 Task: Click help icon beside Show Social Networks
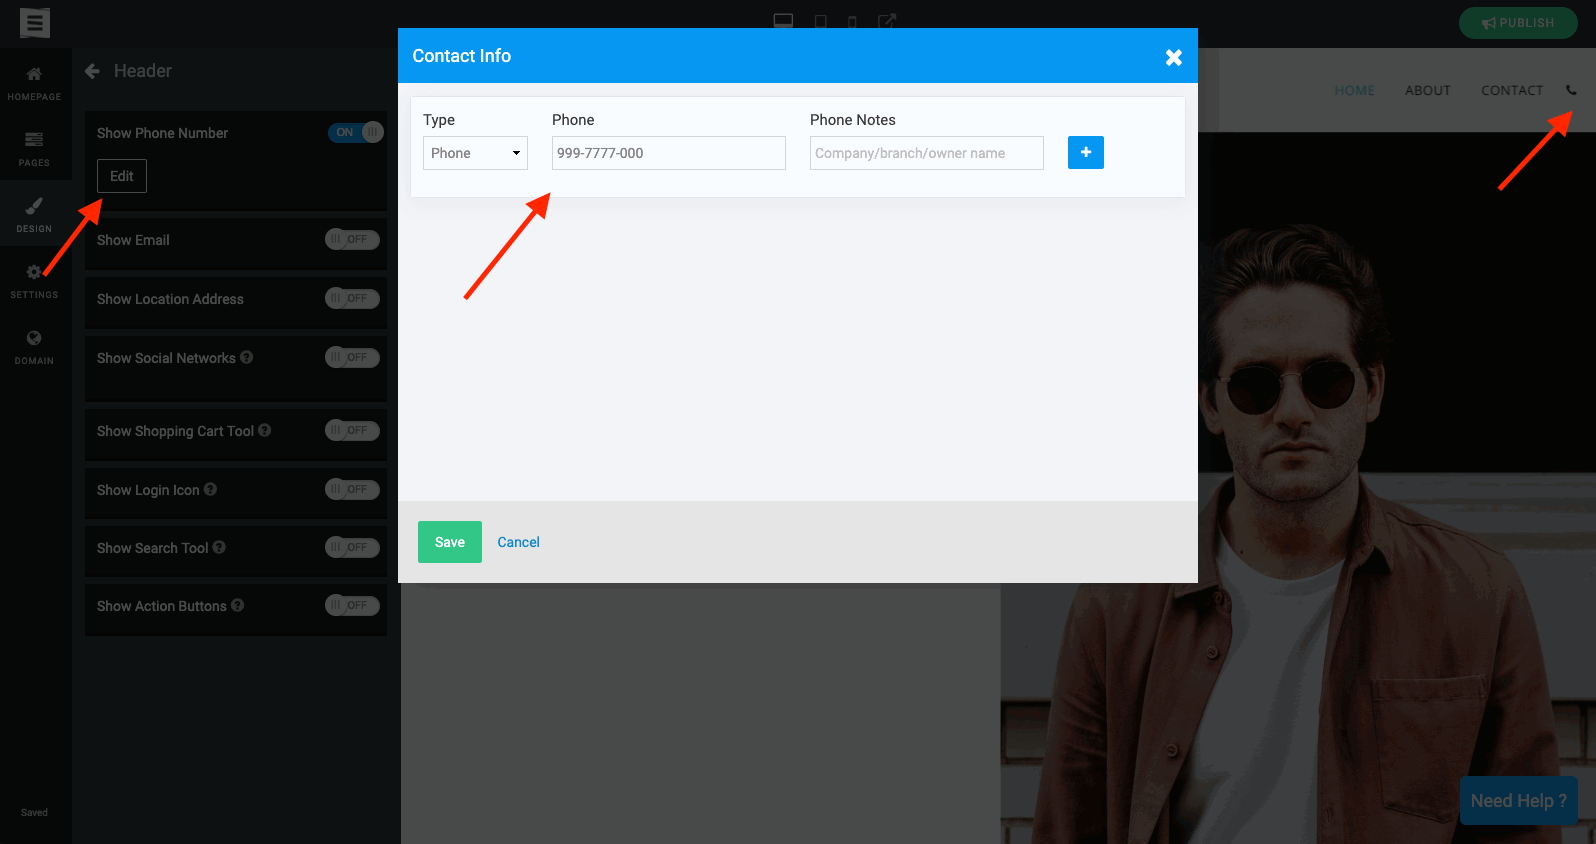pos(247,357)
